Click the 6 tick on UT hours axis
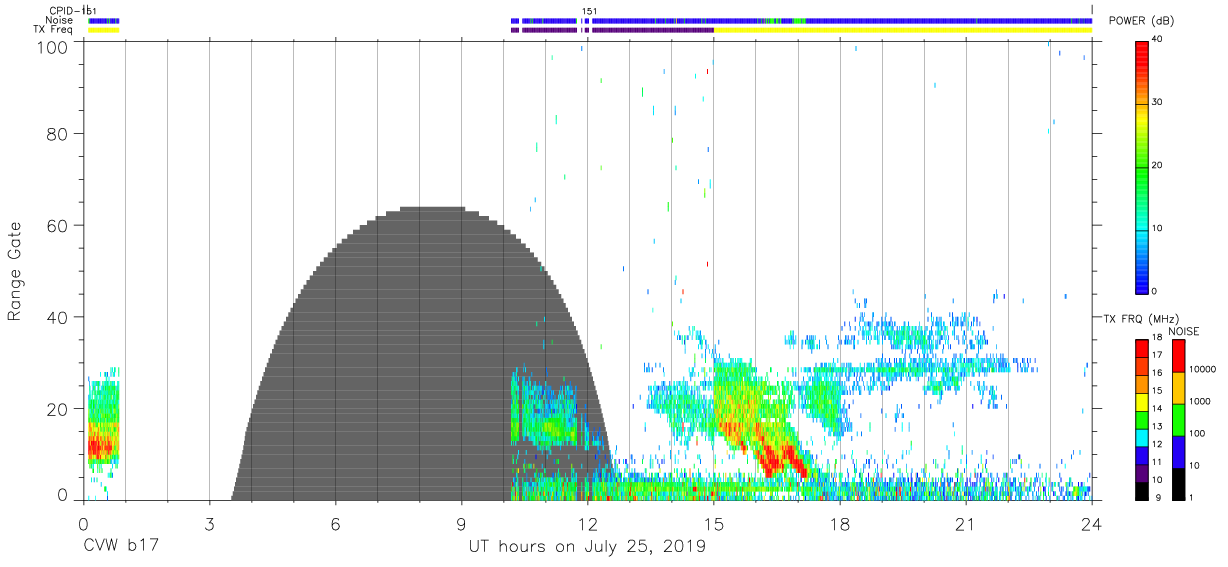The height and width of the screenshot is (567, 1228). [335, 523]
